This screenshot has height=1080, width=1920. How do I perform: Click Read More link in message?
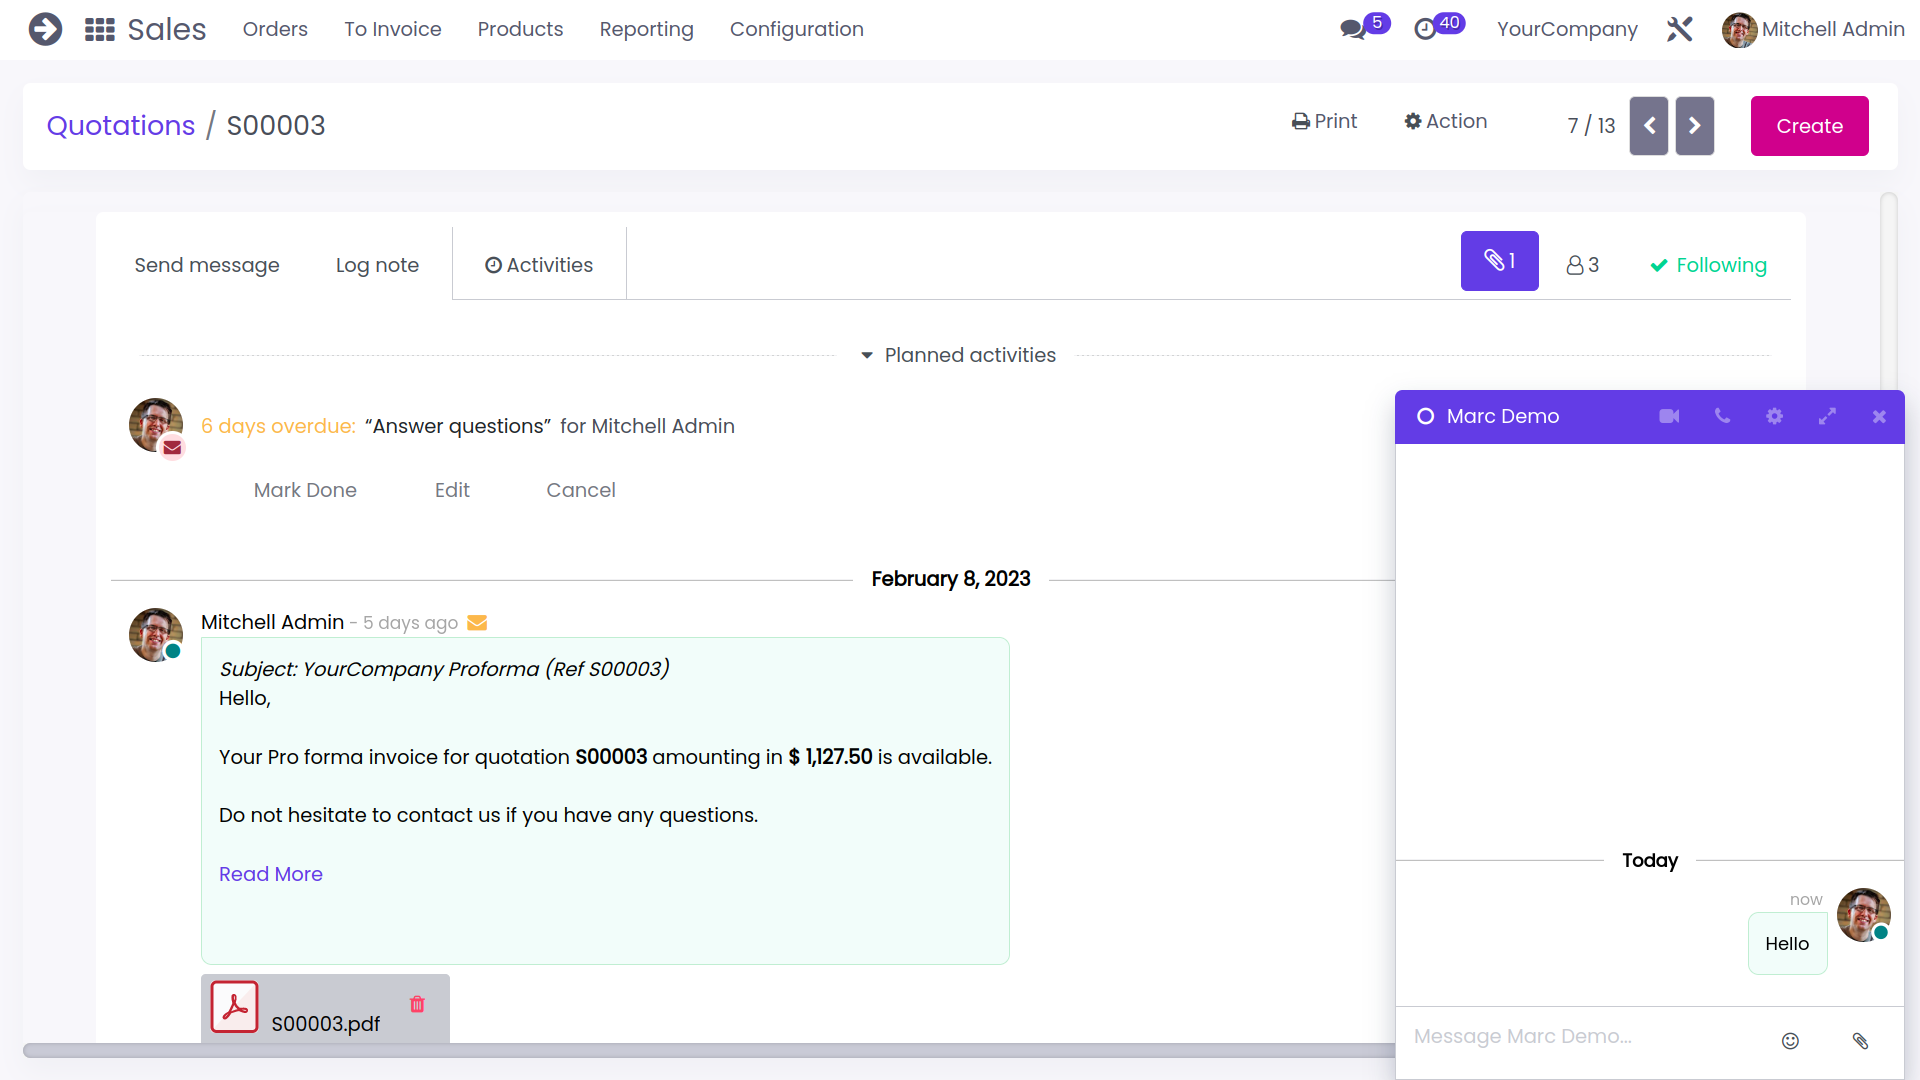(270, 874)
